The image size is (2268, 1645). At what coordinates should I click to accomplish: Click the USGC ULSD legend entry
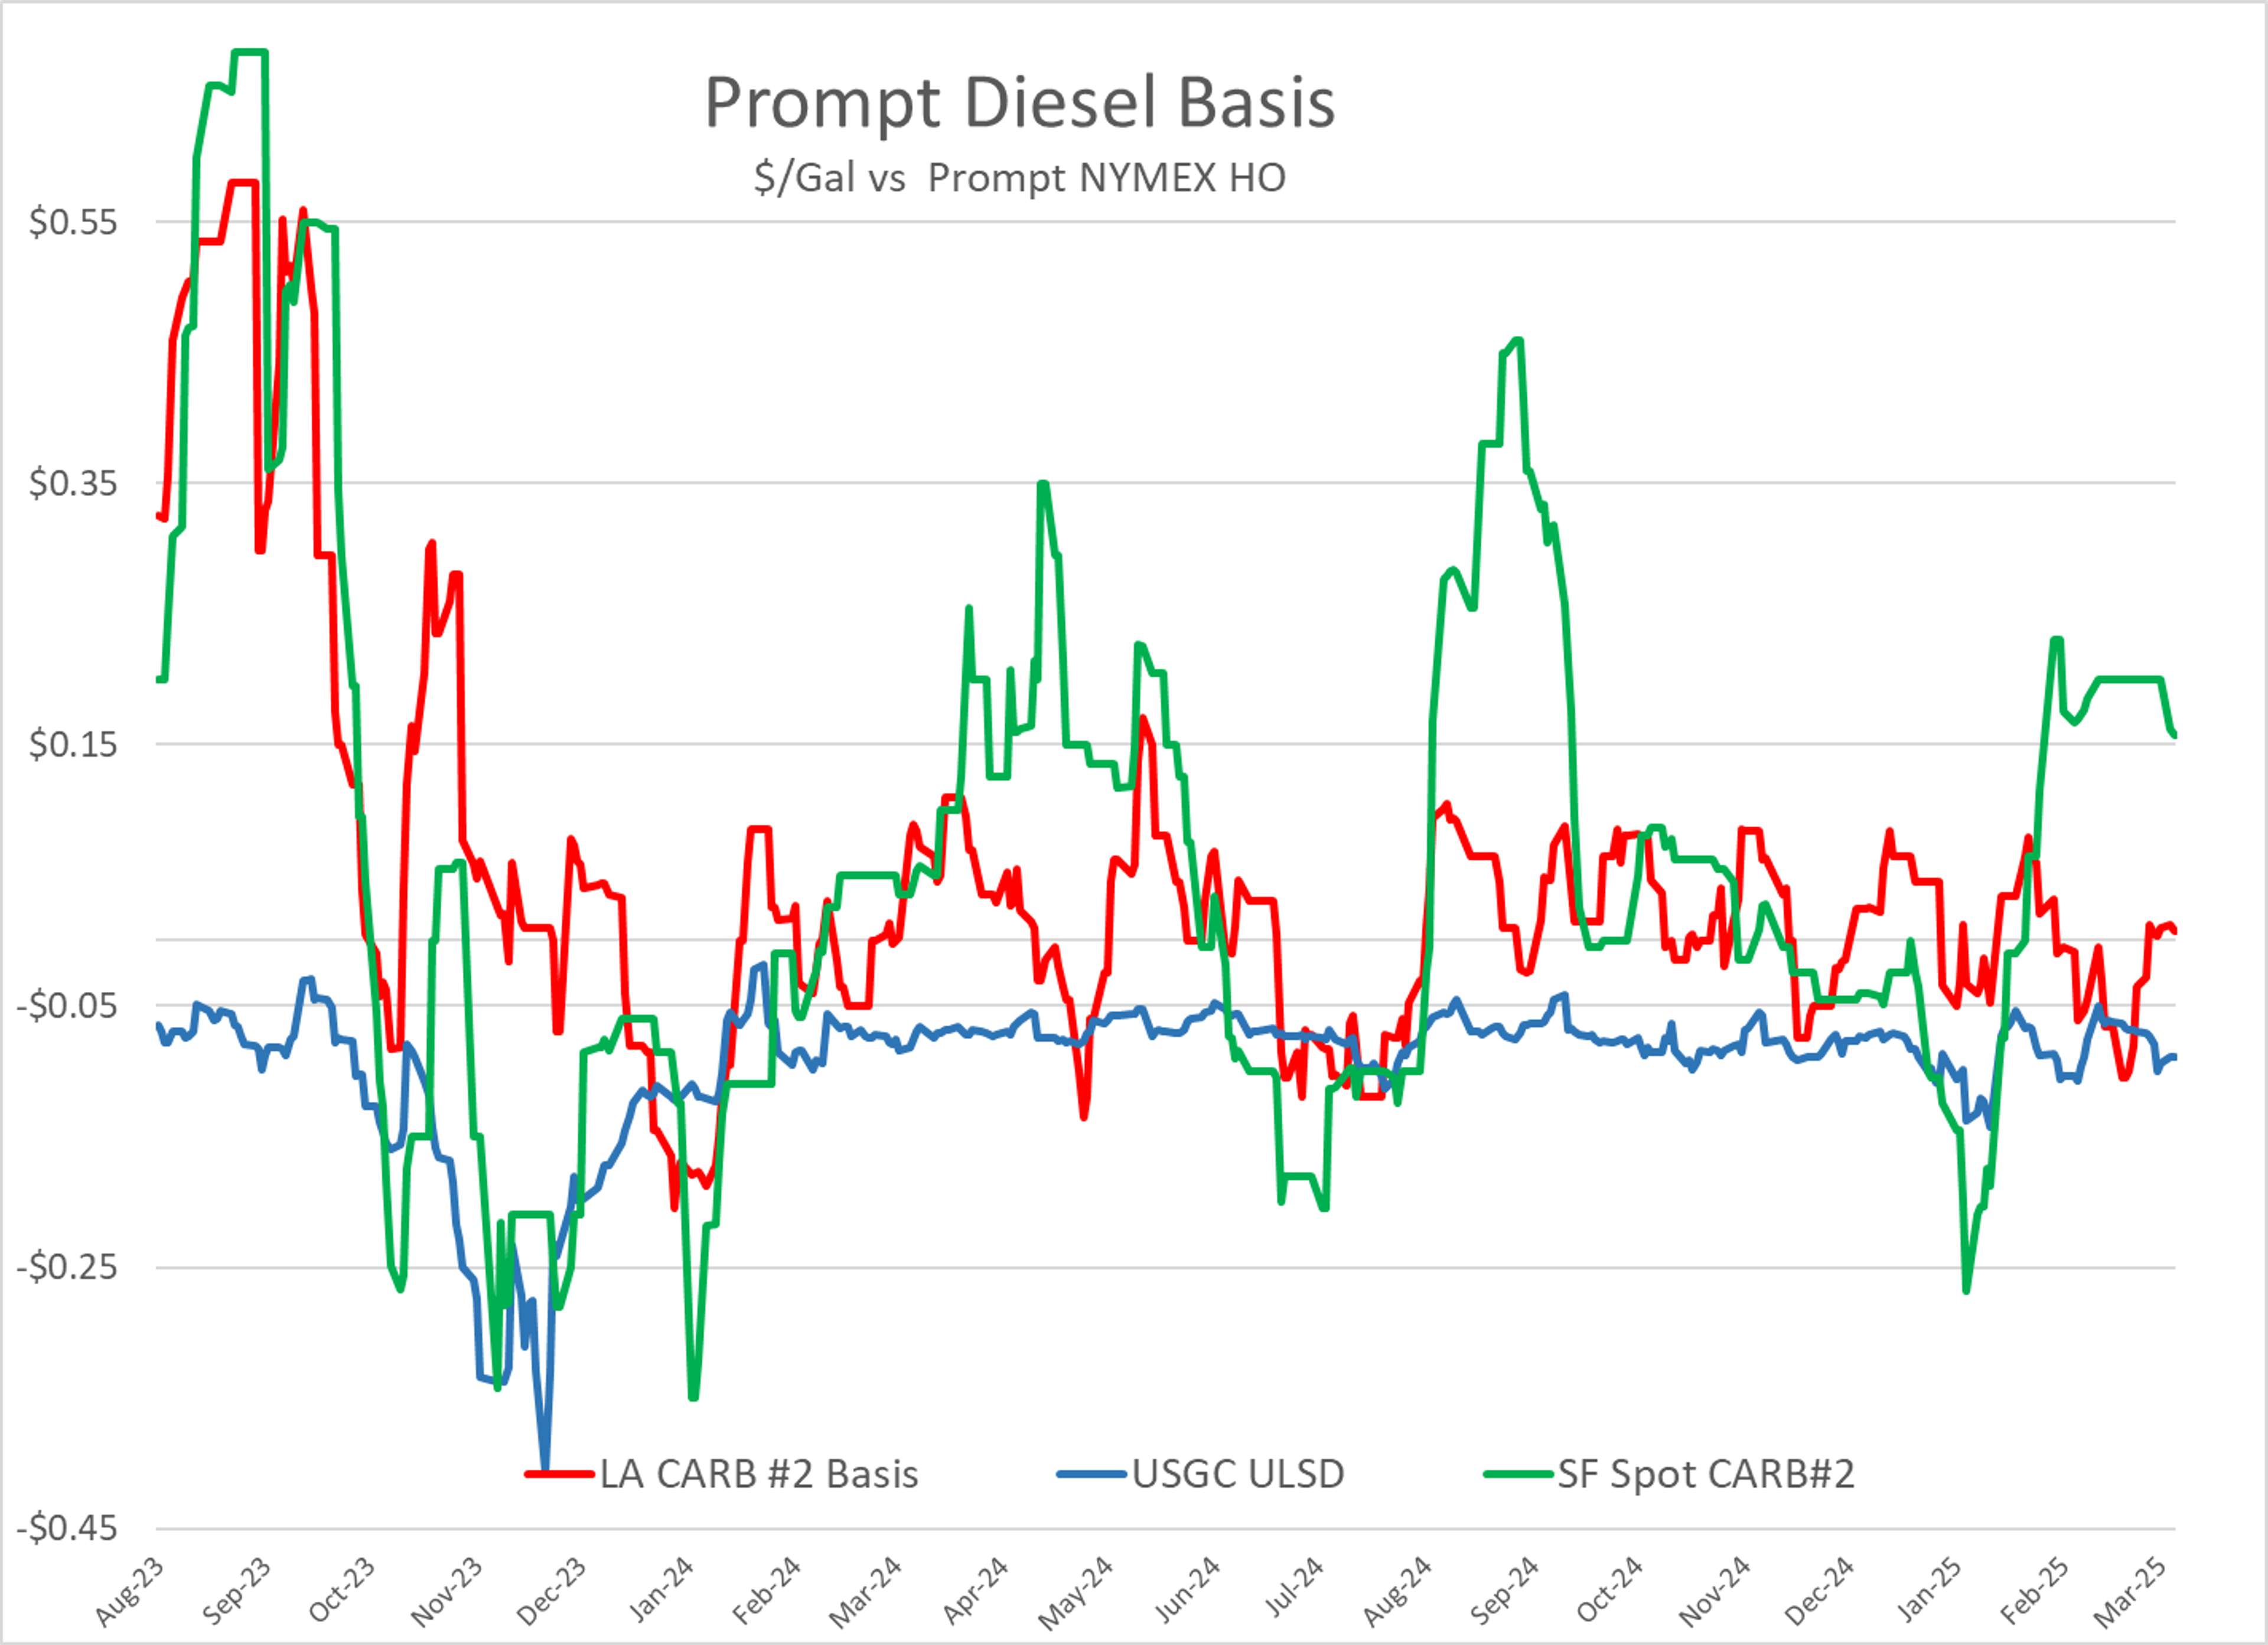(x=1238, y=1475)
